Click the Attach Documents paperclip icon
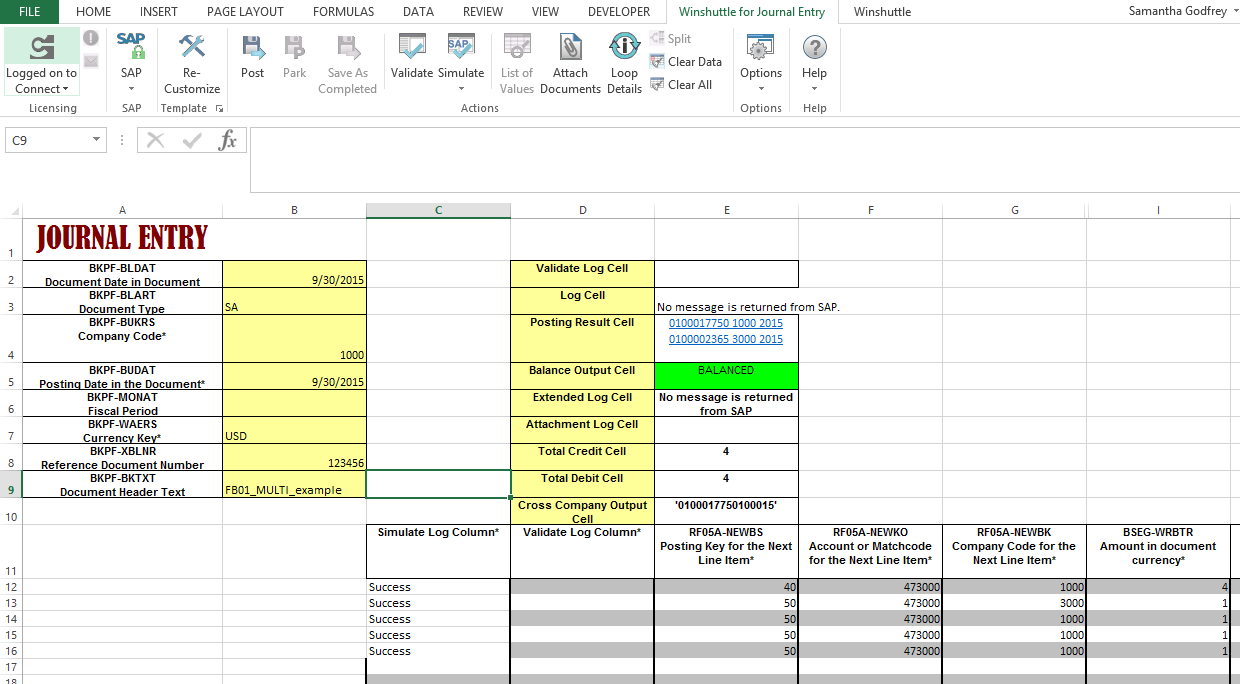This screenshot has height=684, width=1240. [x=570, y=46]
